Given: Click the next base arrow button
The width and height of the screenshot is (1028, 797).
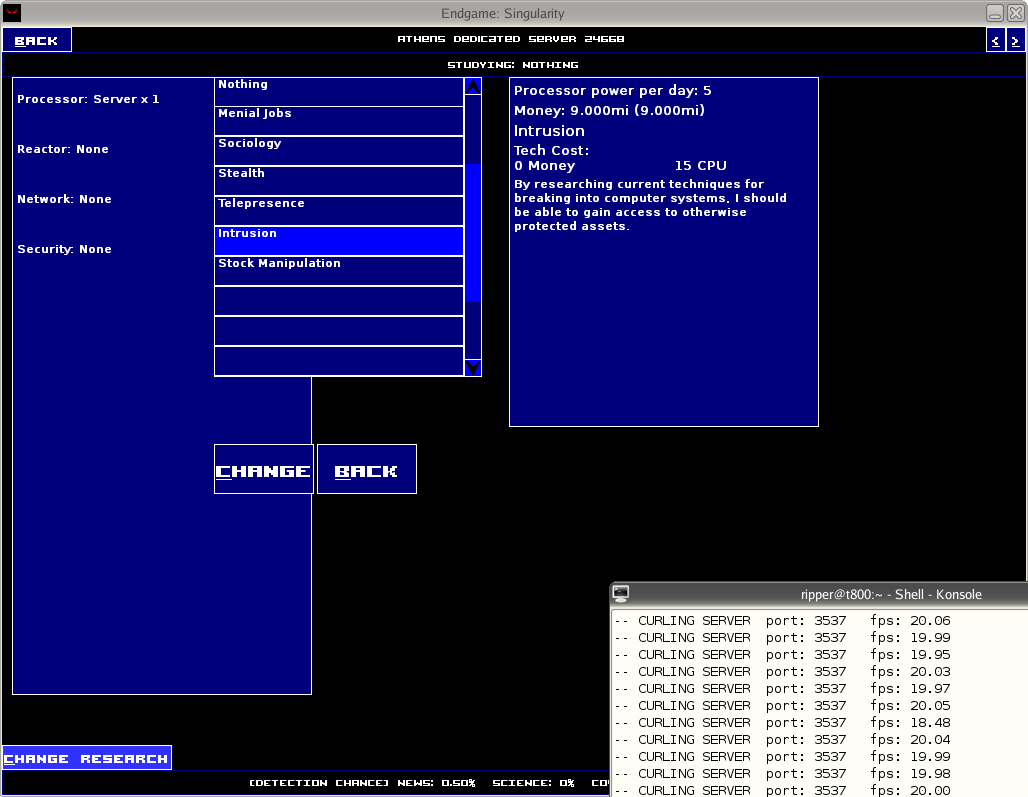Looking at the screenshot, I should pos(1015,40).
